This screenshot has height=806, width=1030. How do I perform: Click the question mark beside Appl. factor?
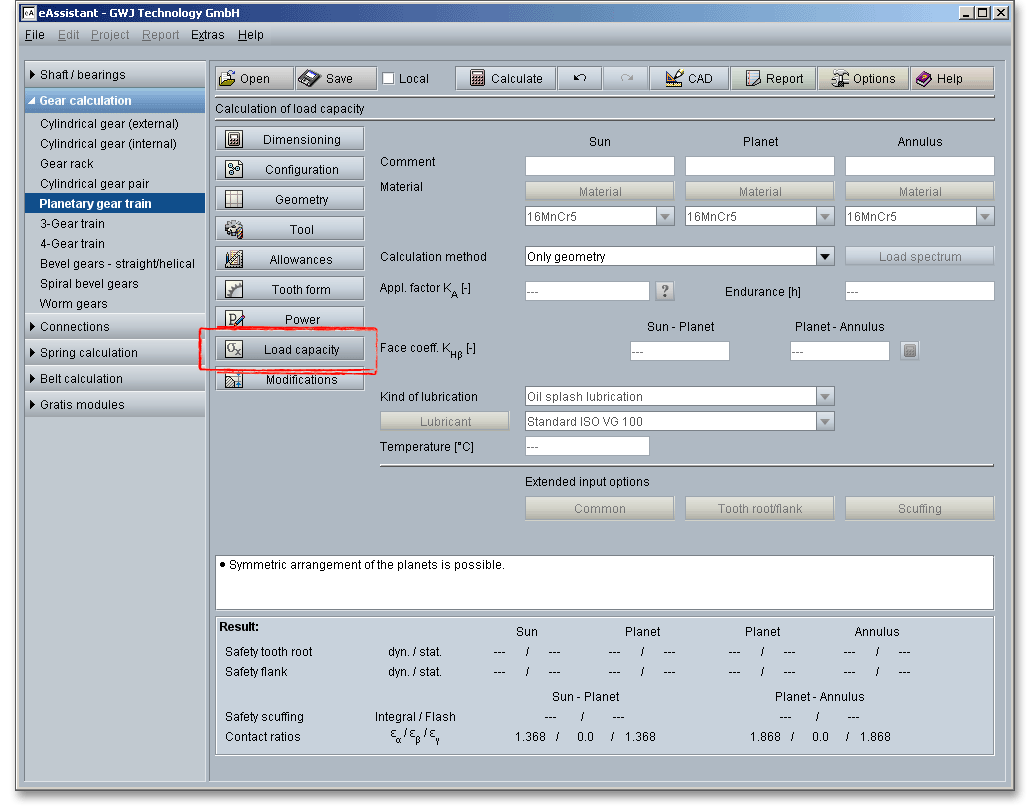point(665,291)
